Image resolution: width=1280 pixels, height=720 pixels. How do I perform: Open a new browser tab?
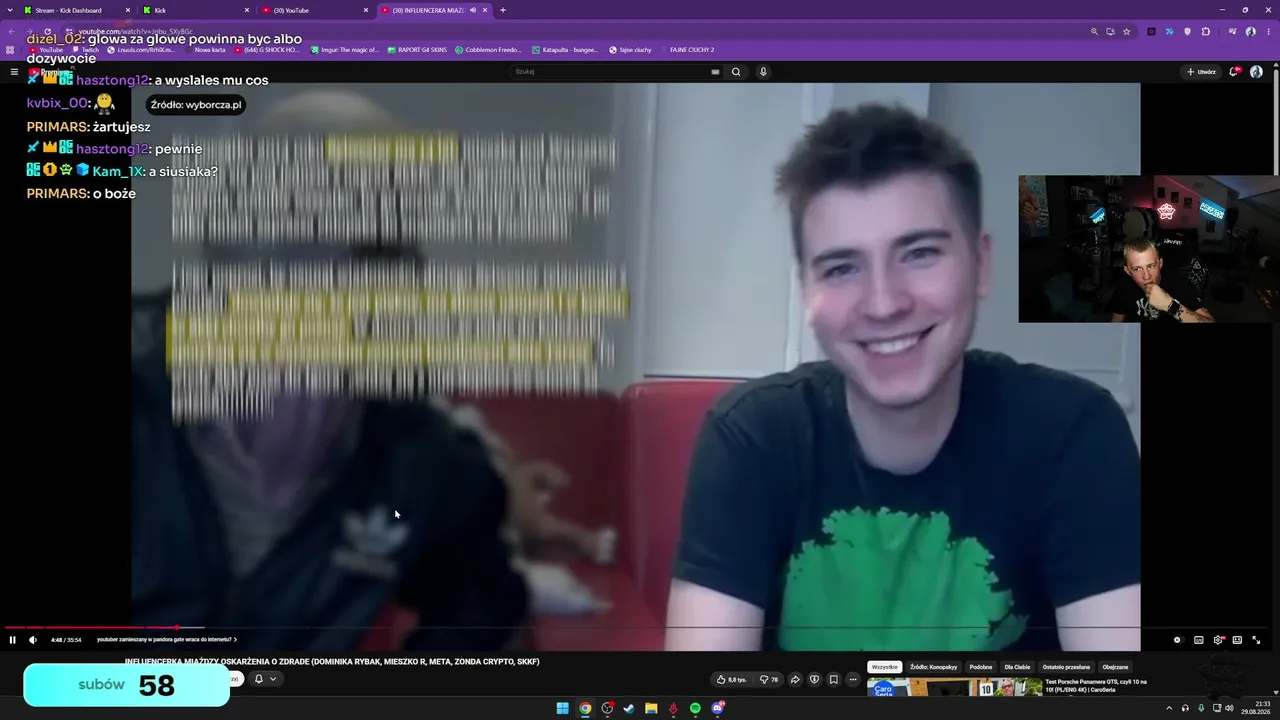pyautogui.click(x=503, y=10)
